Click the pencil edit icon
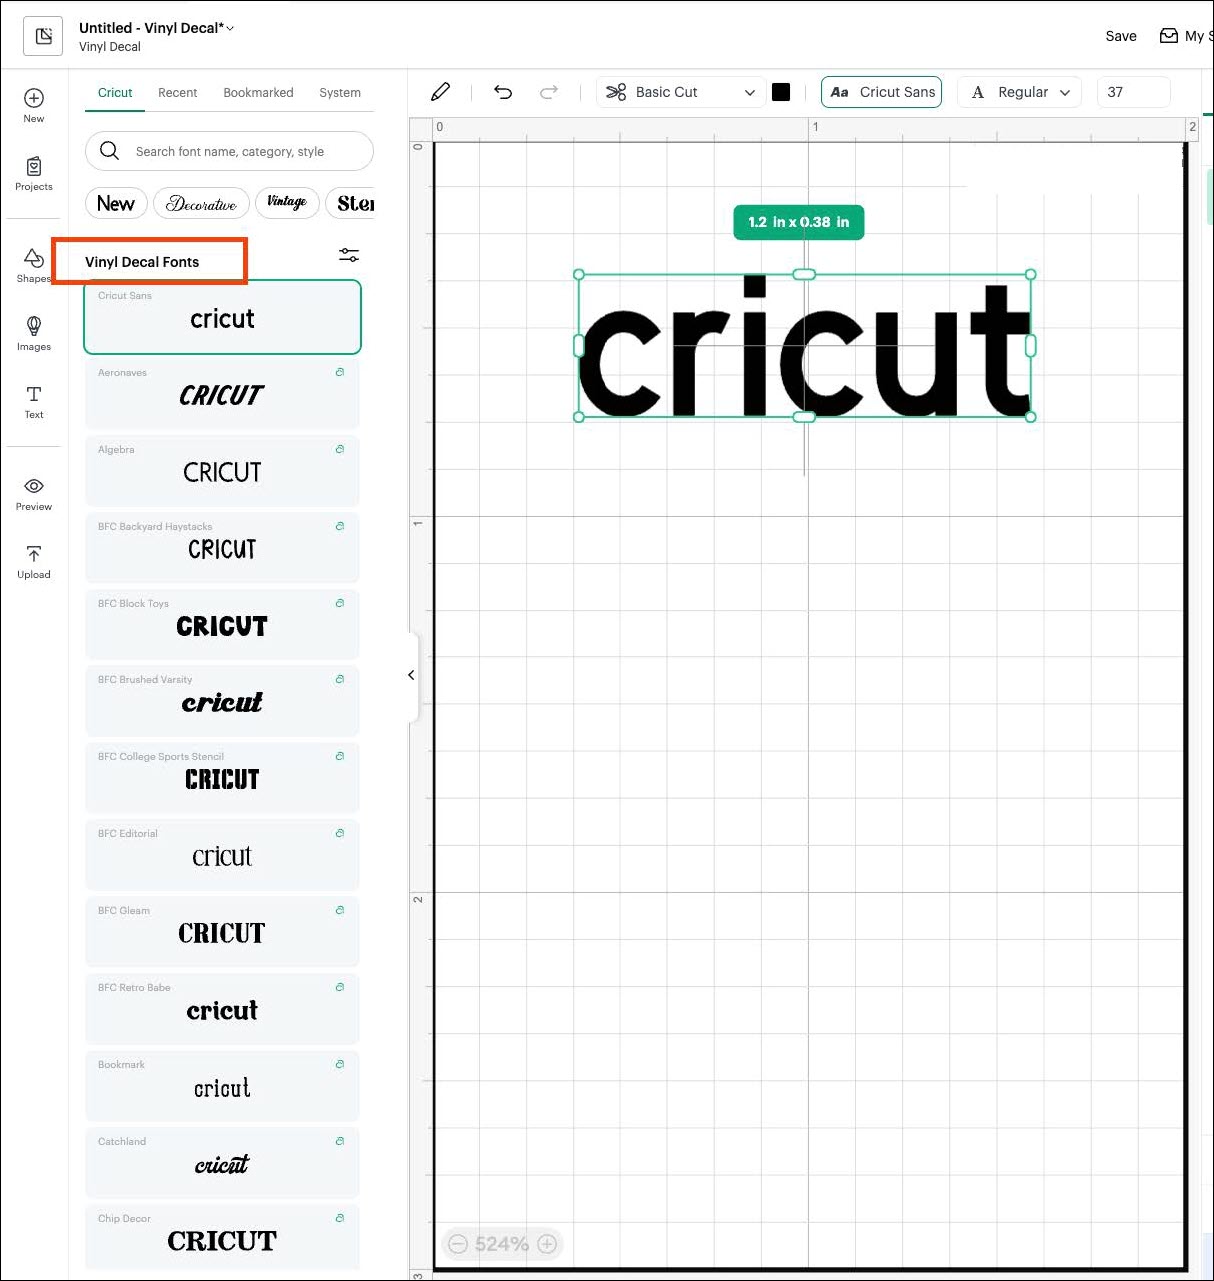 click(x=440, y=92)
